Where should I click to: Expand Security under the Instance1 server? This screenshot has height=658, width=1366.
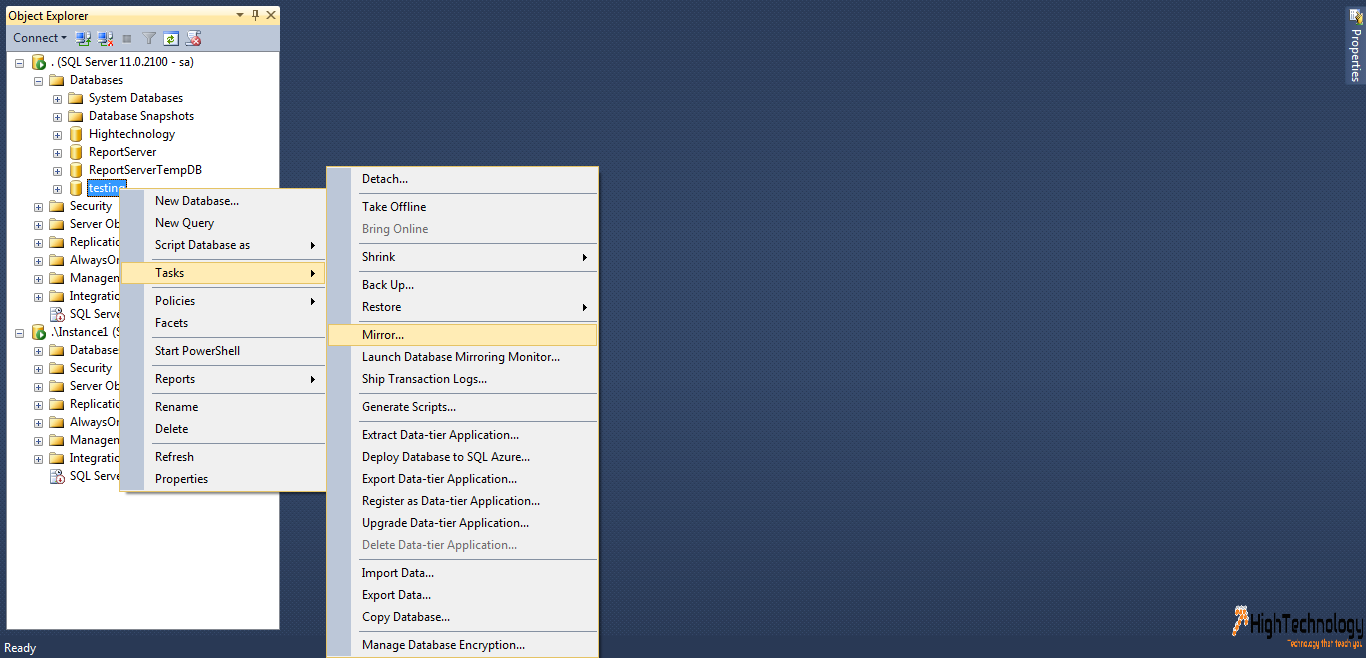[x=38, y=368]
